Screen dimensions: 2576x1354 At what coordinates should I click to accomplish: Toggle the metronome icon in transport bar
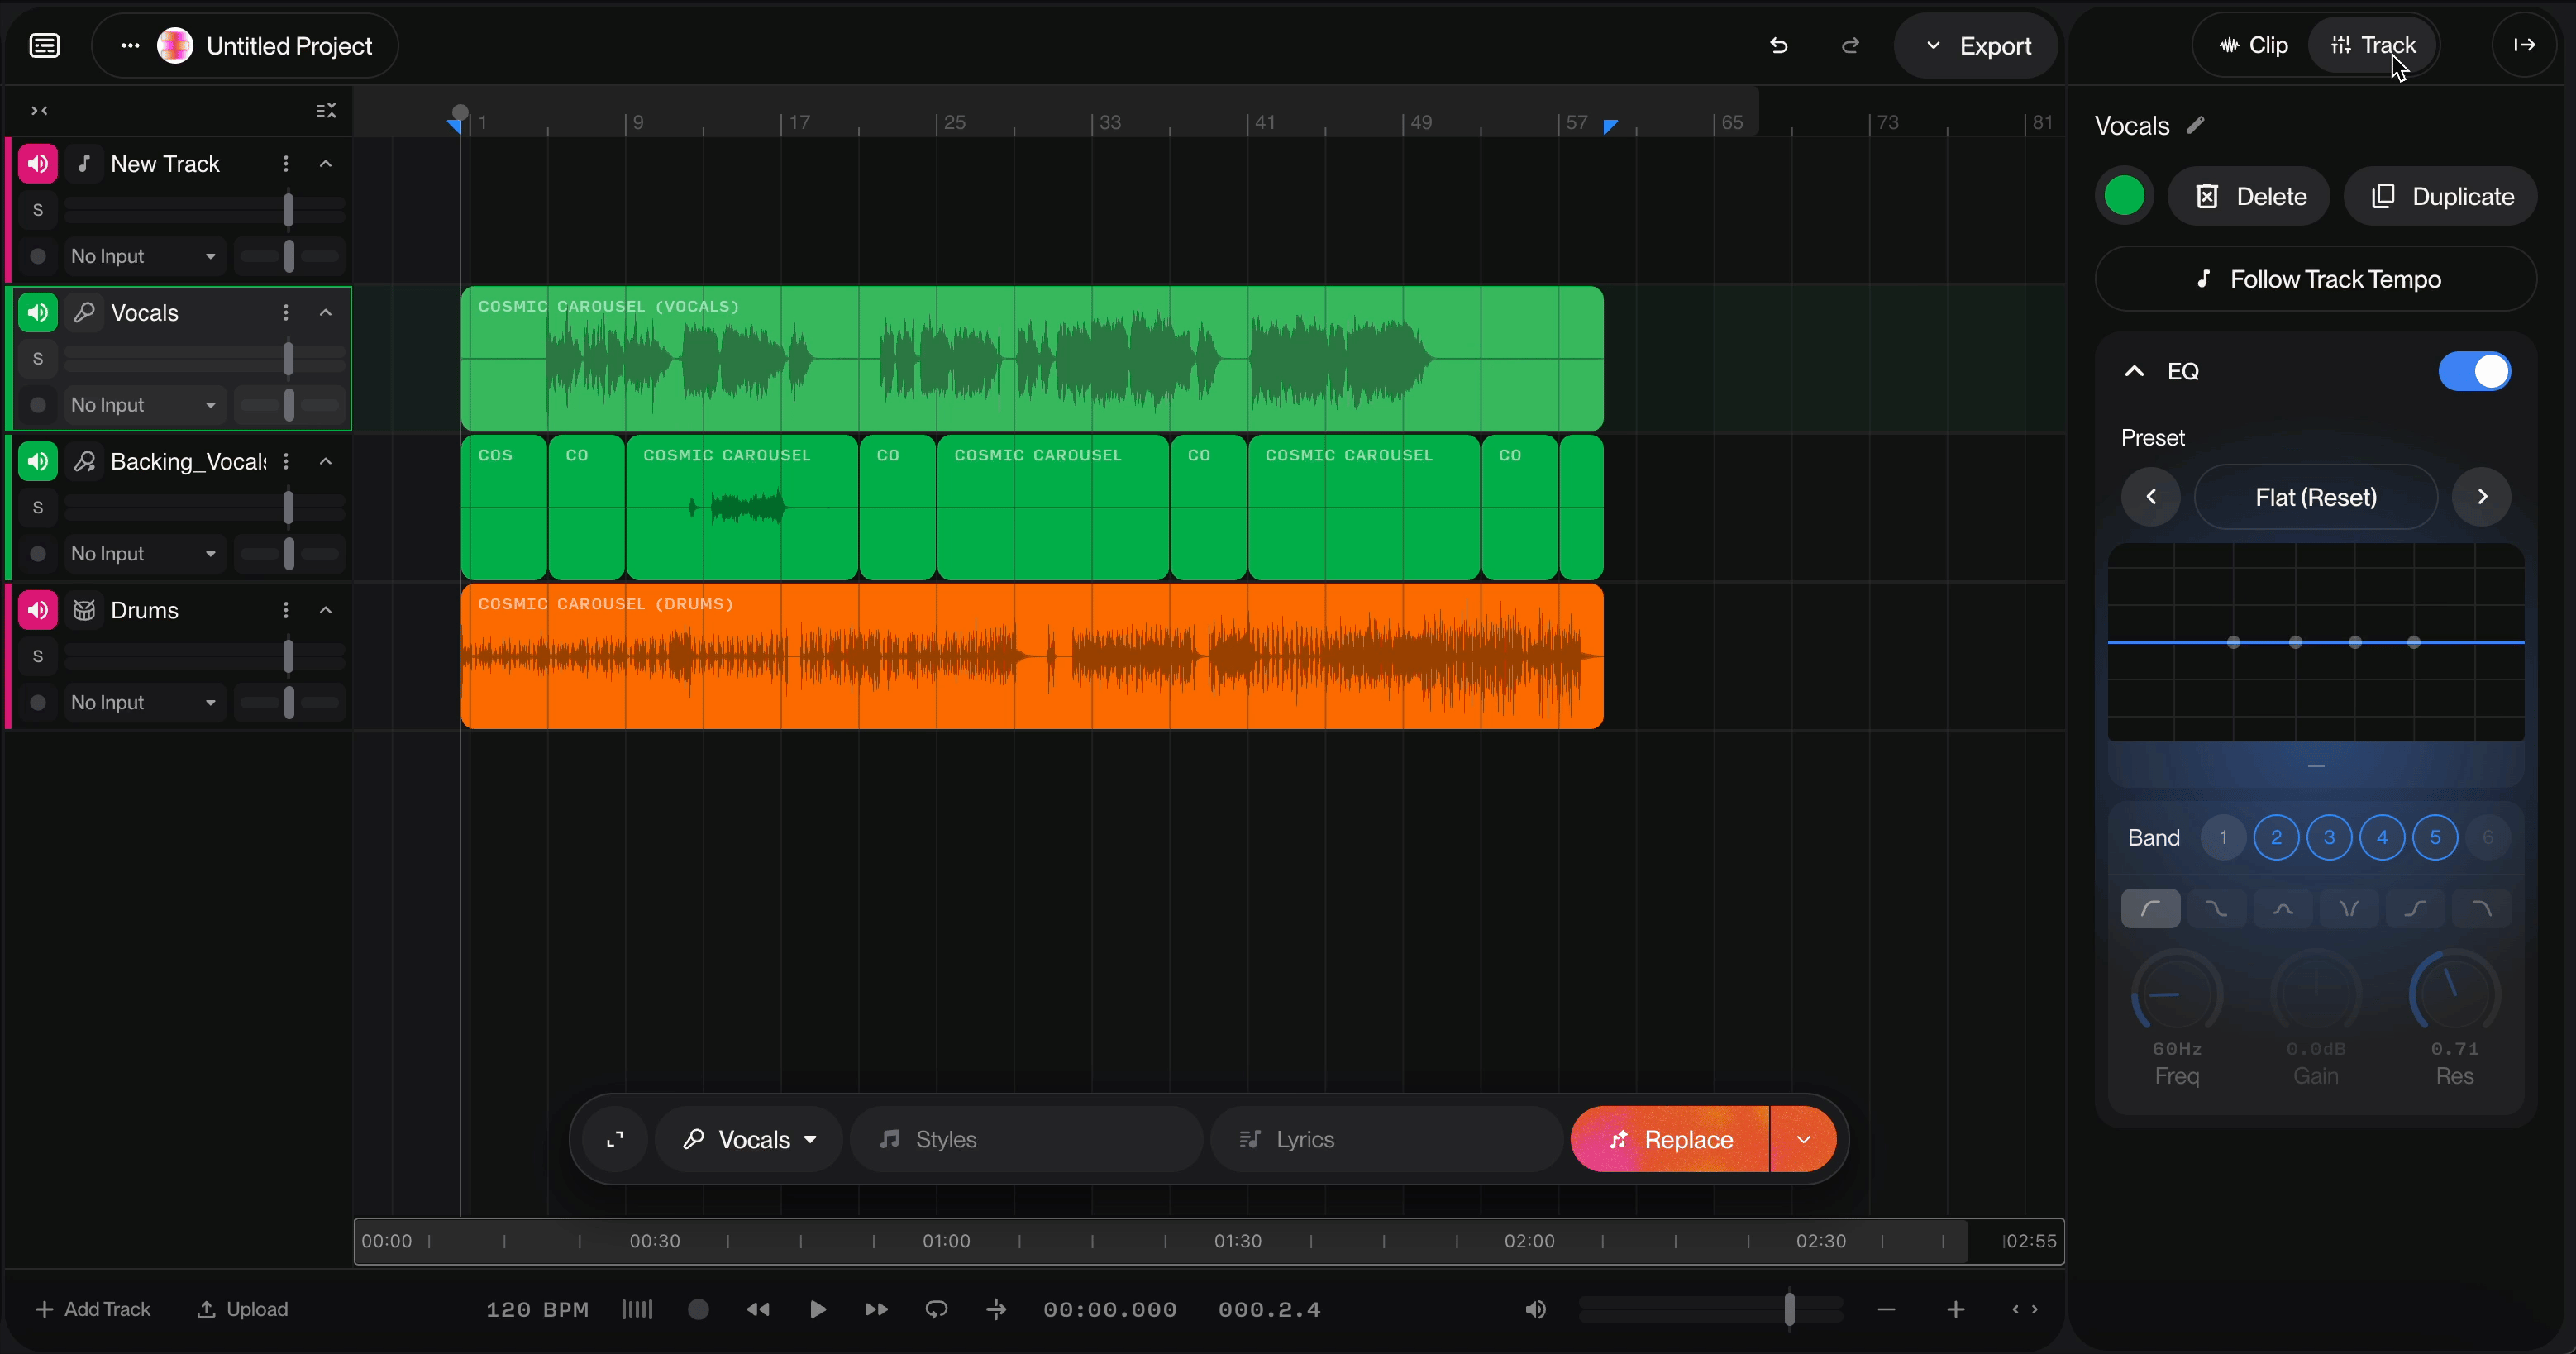tap(637, 1309)
